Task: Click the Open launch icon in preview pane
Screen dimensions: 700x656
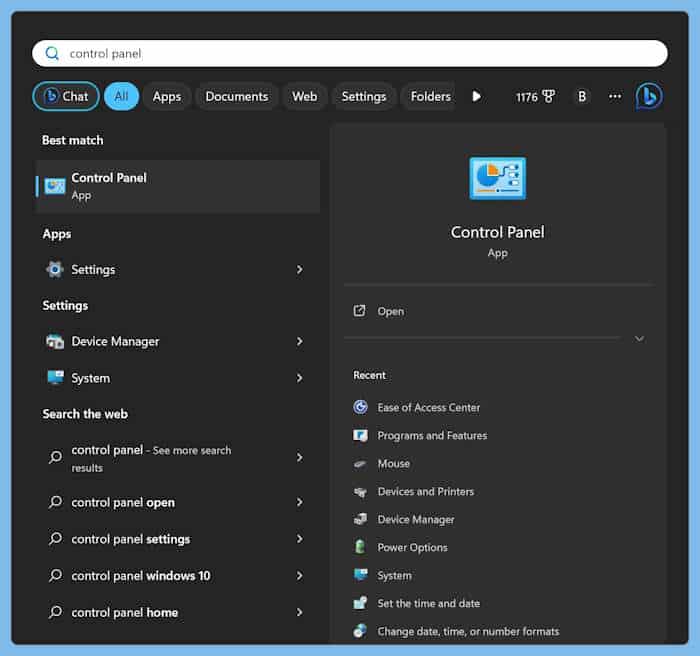Action: pos(359,311)
